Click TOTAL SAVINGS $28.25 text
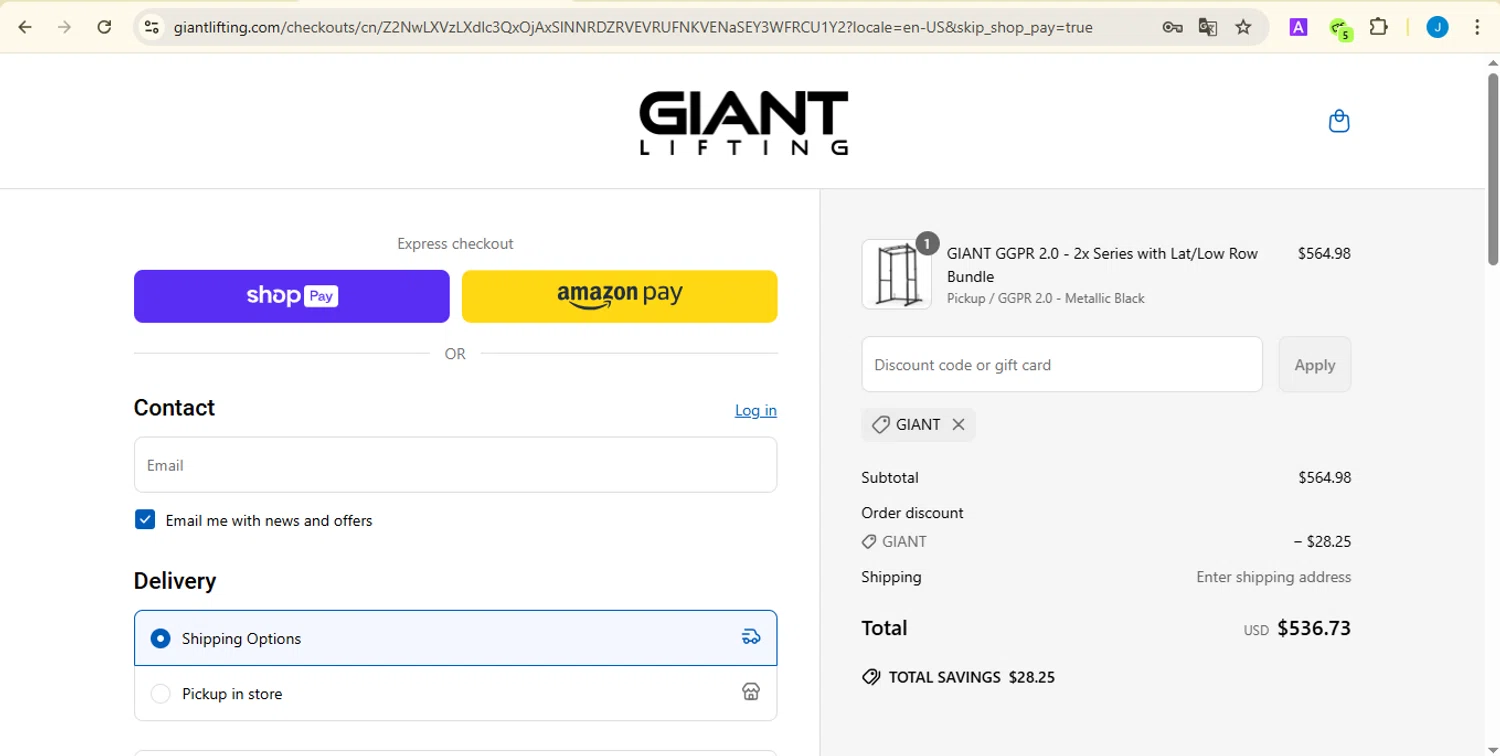 click(971, 677)
